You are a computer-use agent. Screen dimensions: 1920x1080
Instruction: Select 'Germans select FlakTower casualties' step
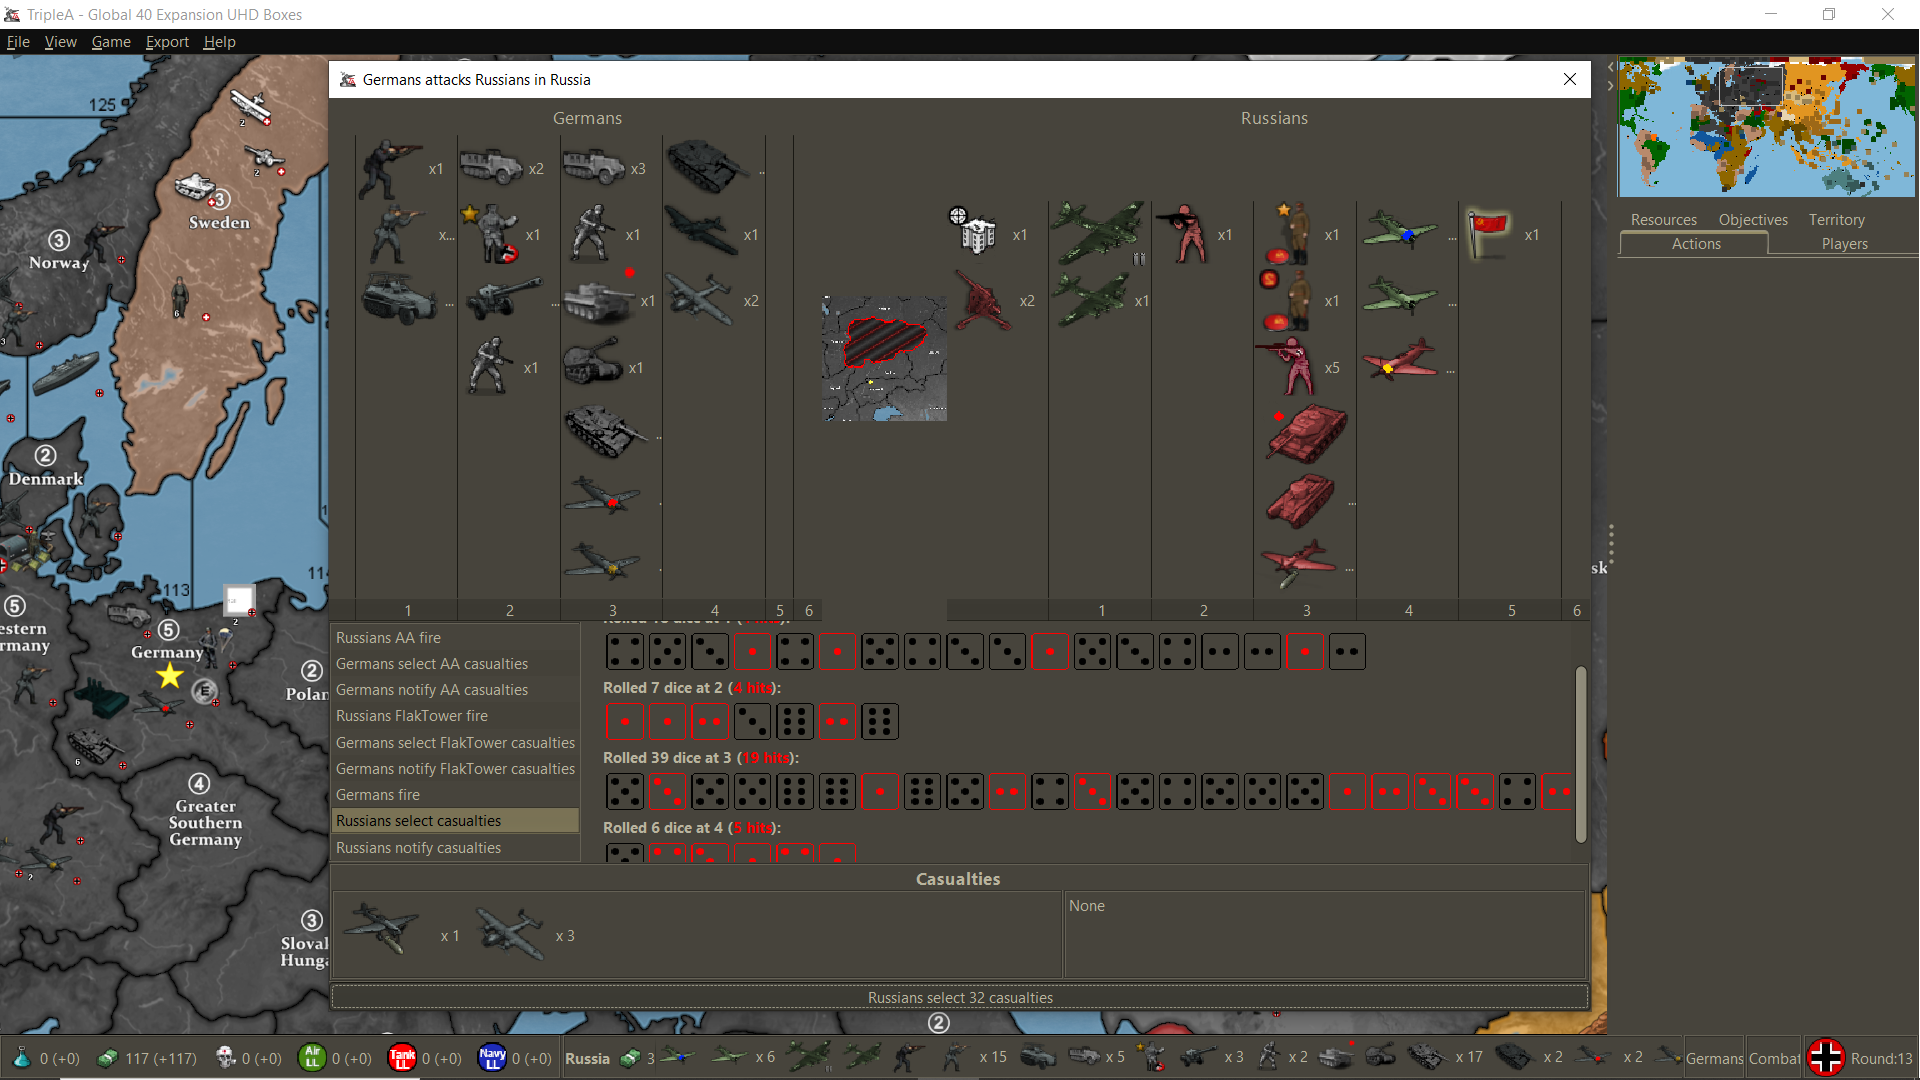point(455,743)
